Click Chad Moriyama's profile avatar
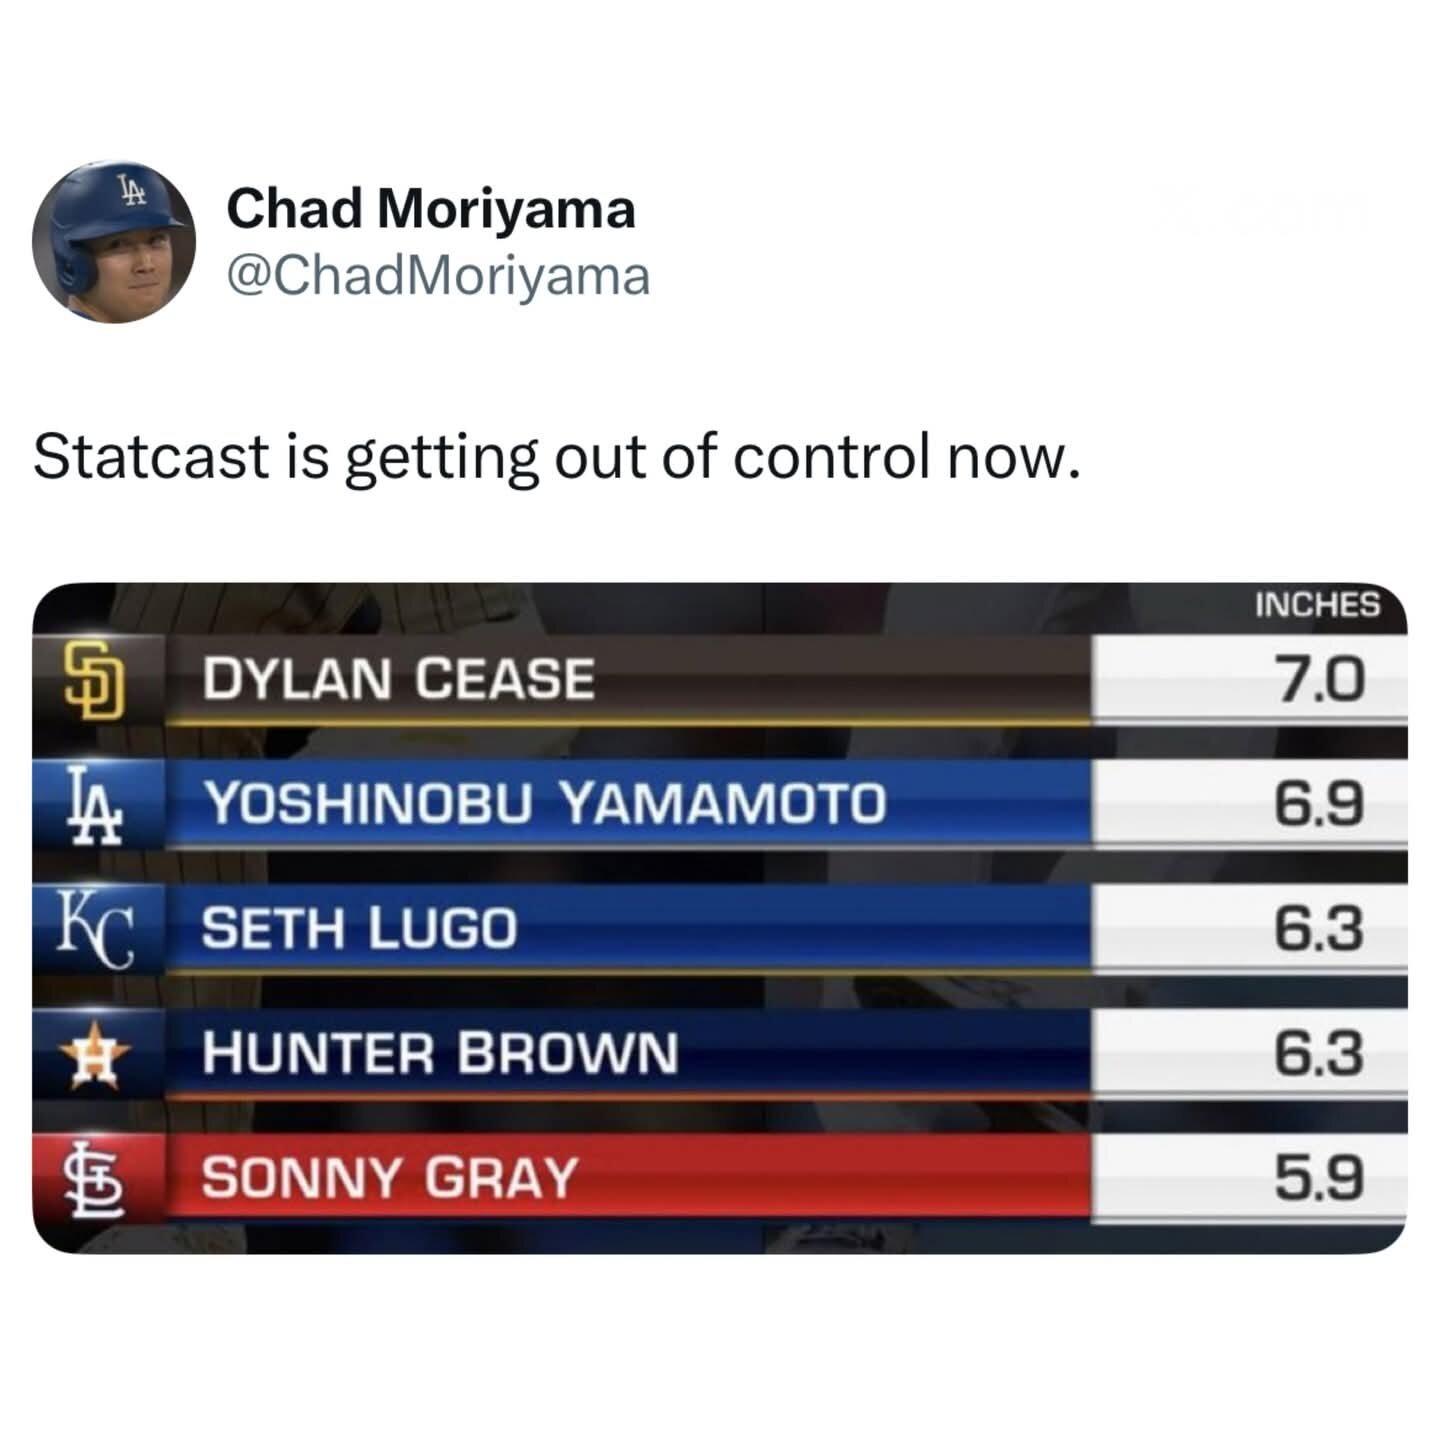The width and height of the screenshot is (1440, 1440). 113,242
